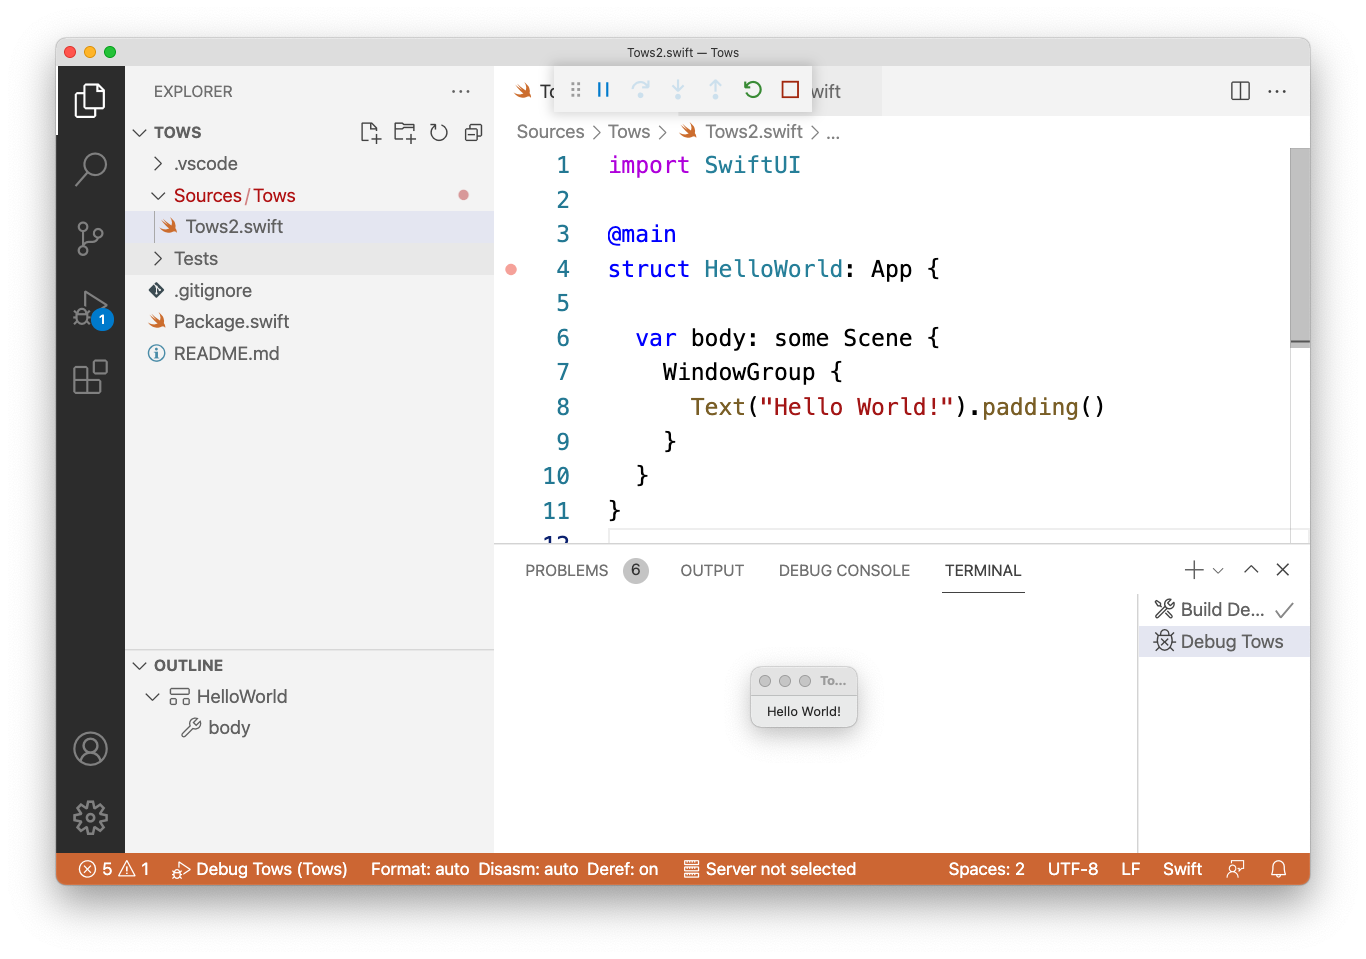Switch to the DEBUG CONSOLE tab
The image size is (1366, 959).
[x=844, y=570]
